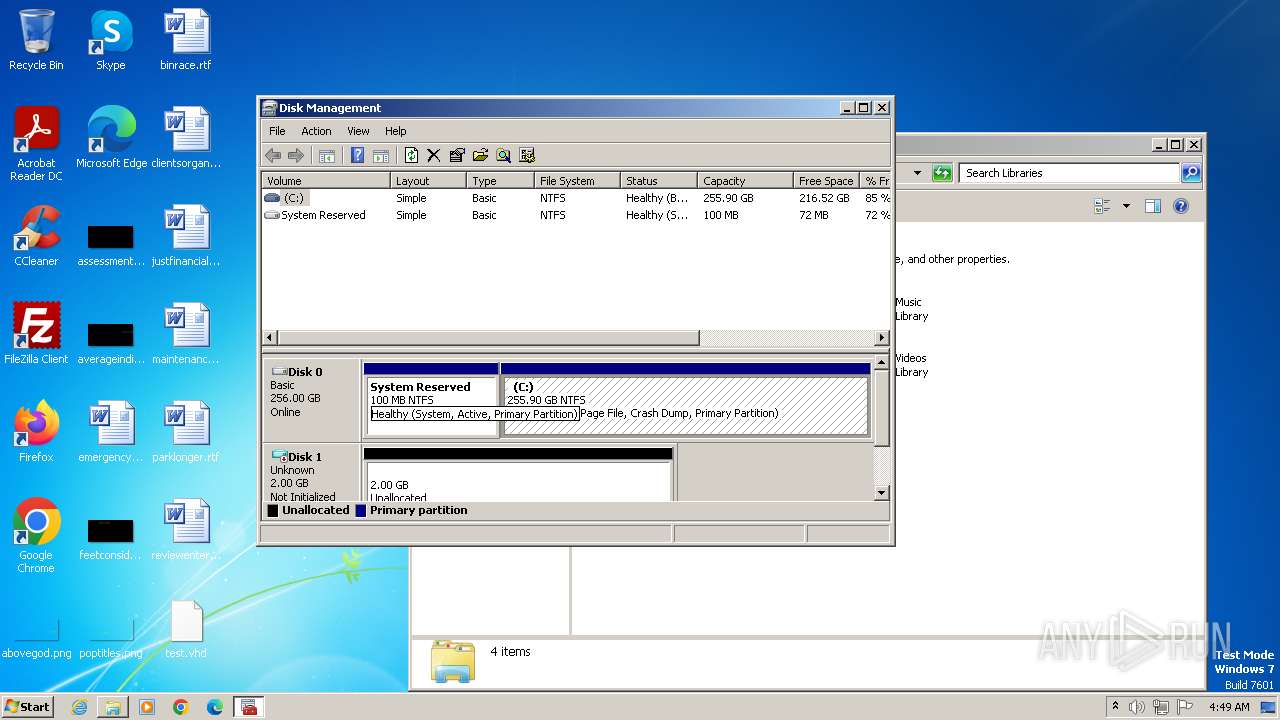Select the Disk 0 label panel
The height and width of the screenshot is (720, 1280).
(311, 399)
